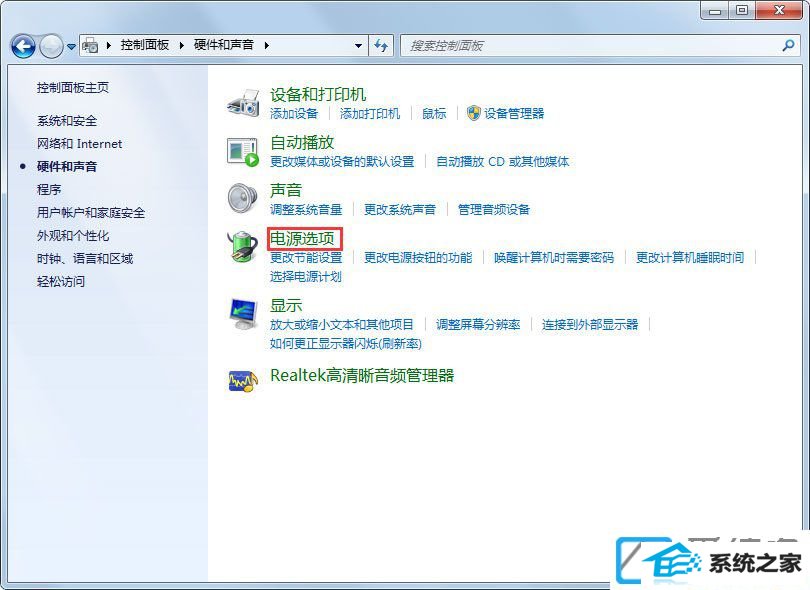Expand the arrow before 控制面板 in breadcrumb
The width and height of the screenshot is (810, 590).
[x=109, y=45]
